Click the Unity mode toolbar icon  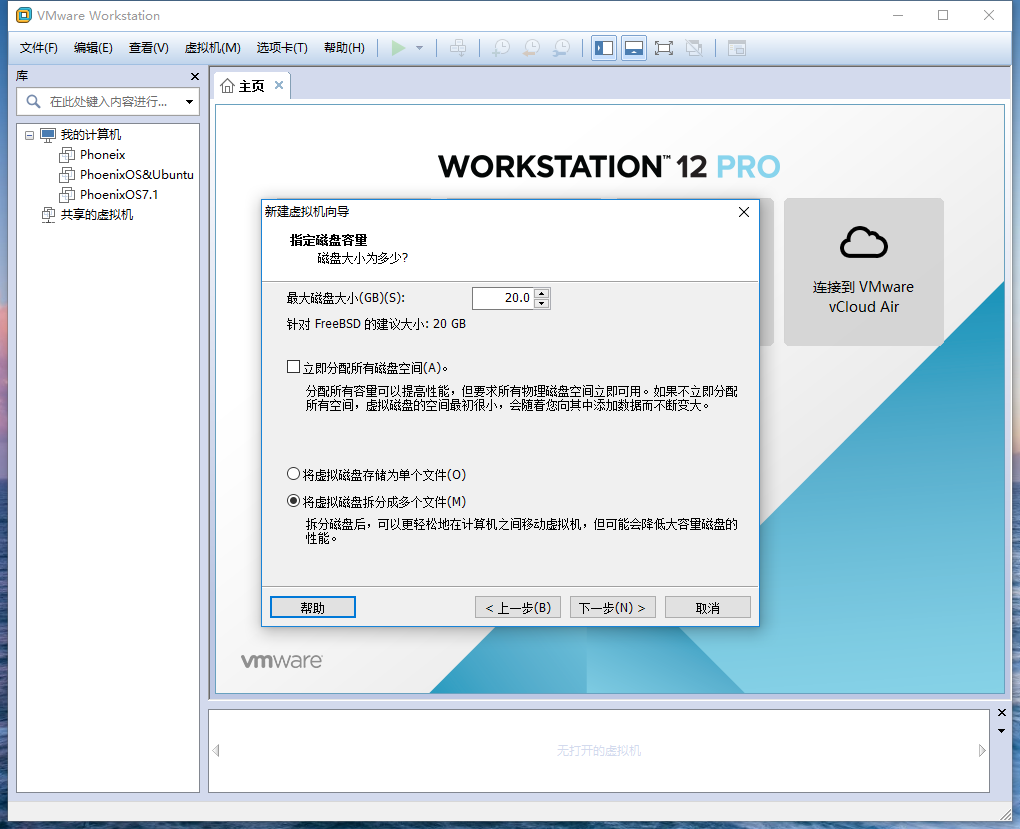tap(694, 48)
